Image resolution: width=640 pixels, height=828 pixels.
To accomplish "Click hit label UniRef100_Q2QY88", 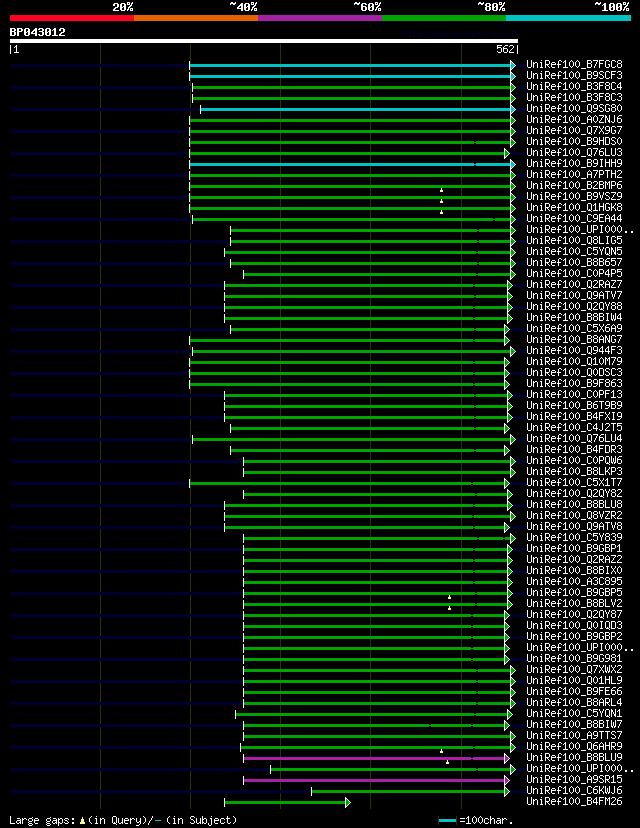I will [574, 306].
